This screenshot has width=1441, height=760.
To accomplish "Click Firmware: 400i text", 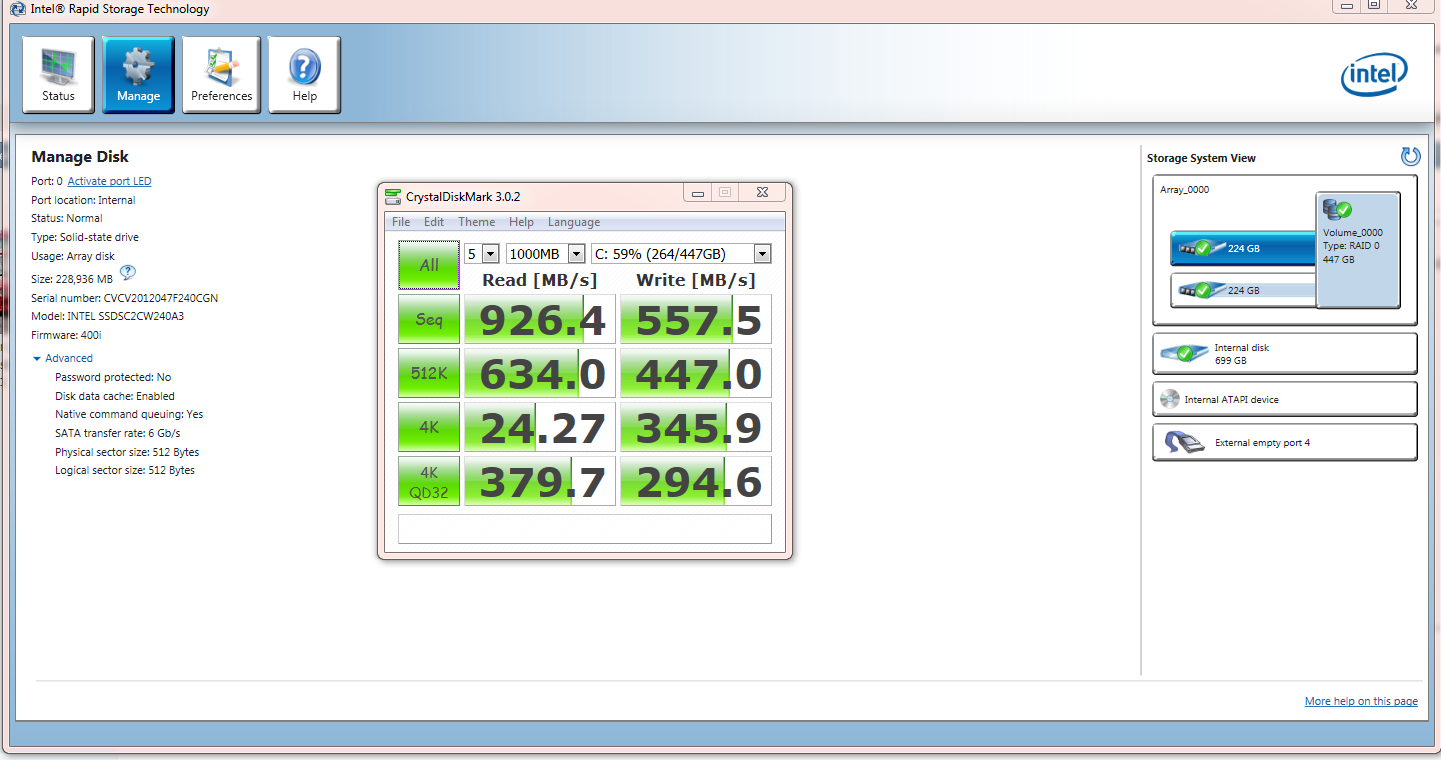I will click(x=65, y=335).
